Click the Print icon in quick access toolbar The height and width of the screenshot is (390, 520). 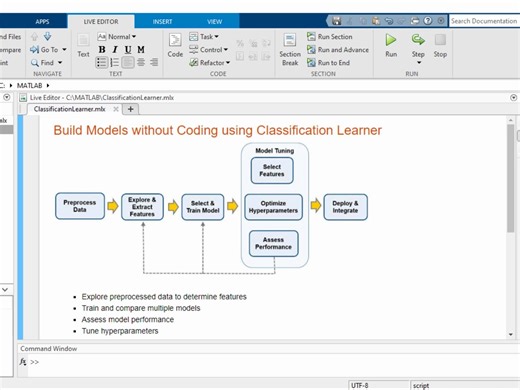pos(415,21)
